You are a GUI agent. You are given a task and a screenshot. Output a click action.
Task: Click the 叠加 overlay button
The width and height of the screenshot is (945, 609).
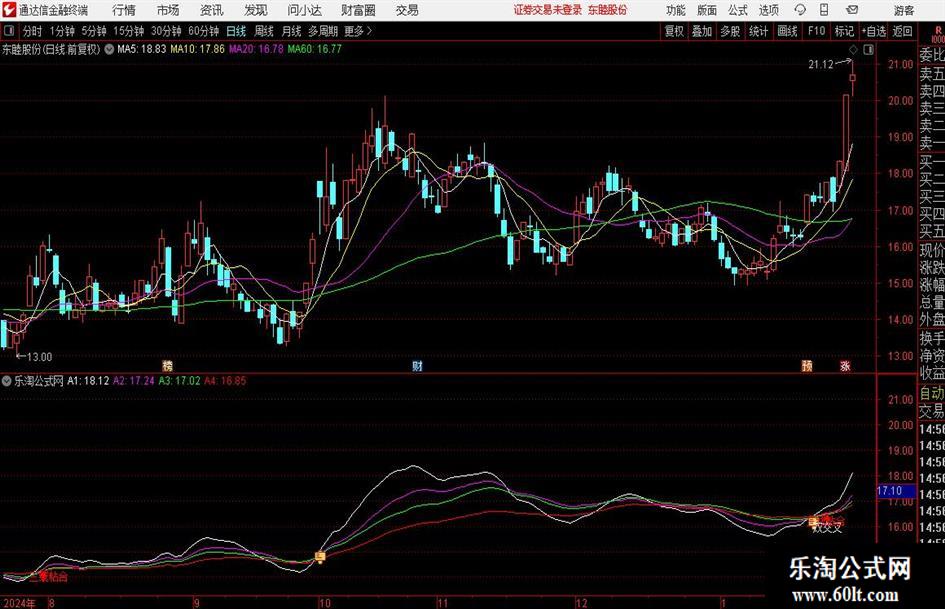[702, 31]
